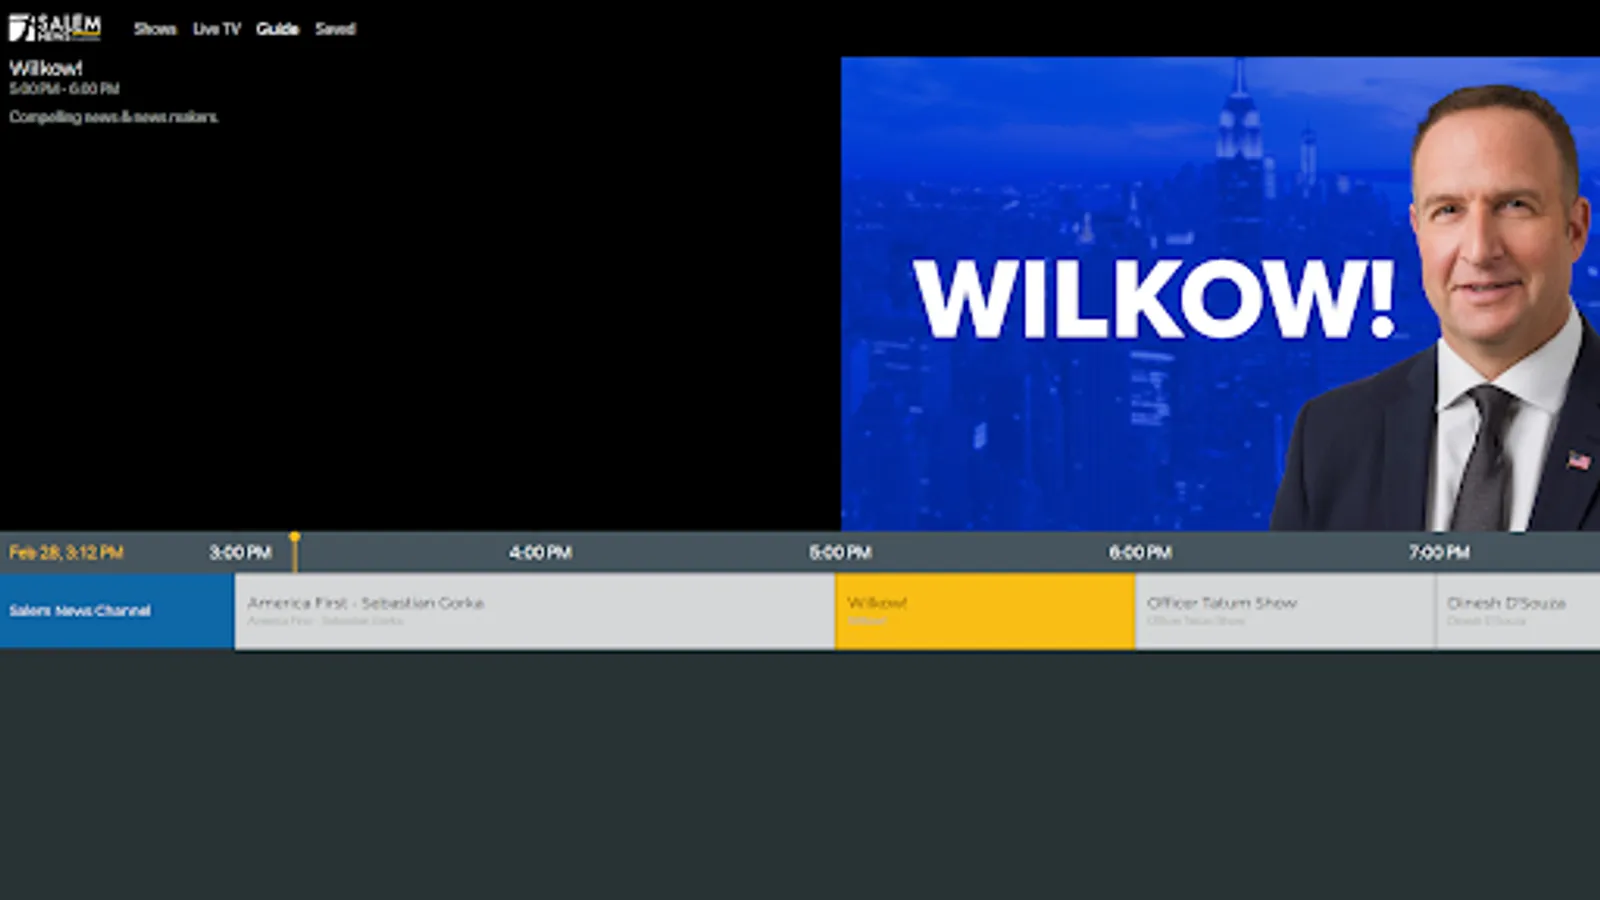Screen dimensions: 1600x900
Task: Click the current time marker on timeline
Action: click(294, 551)
